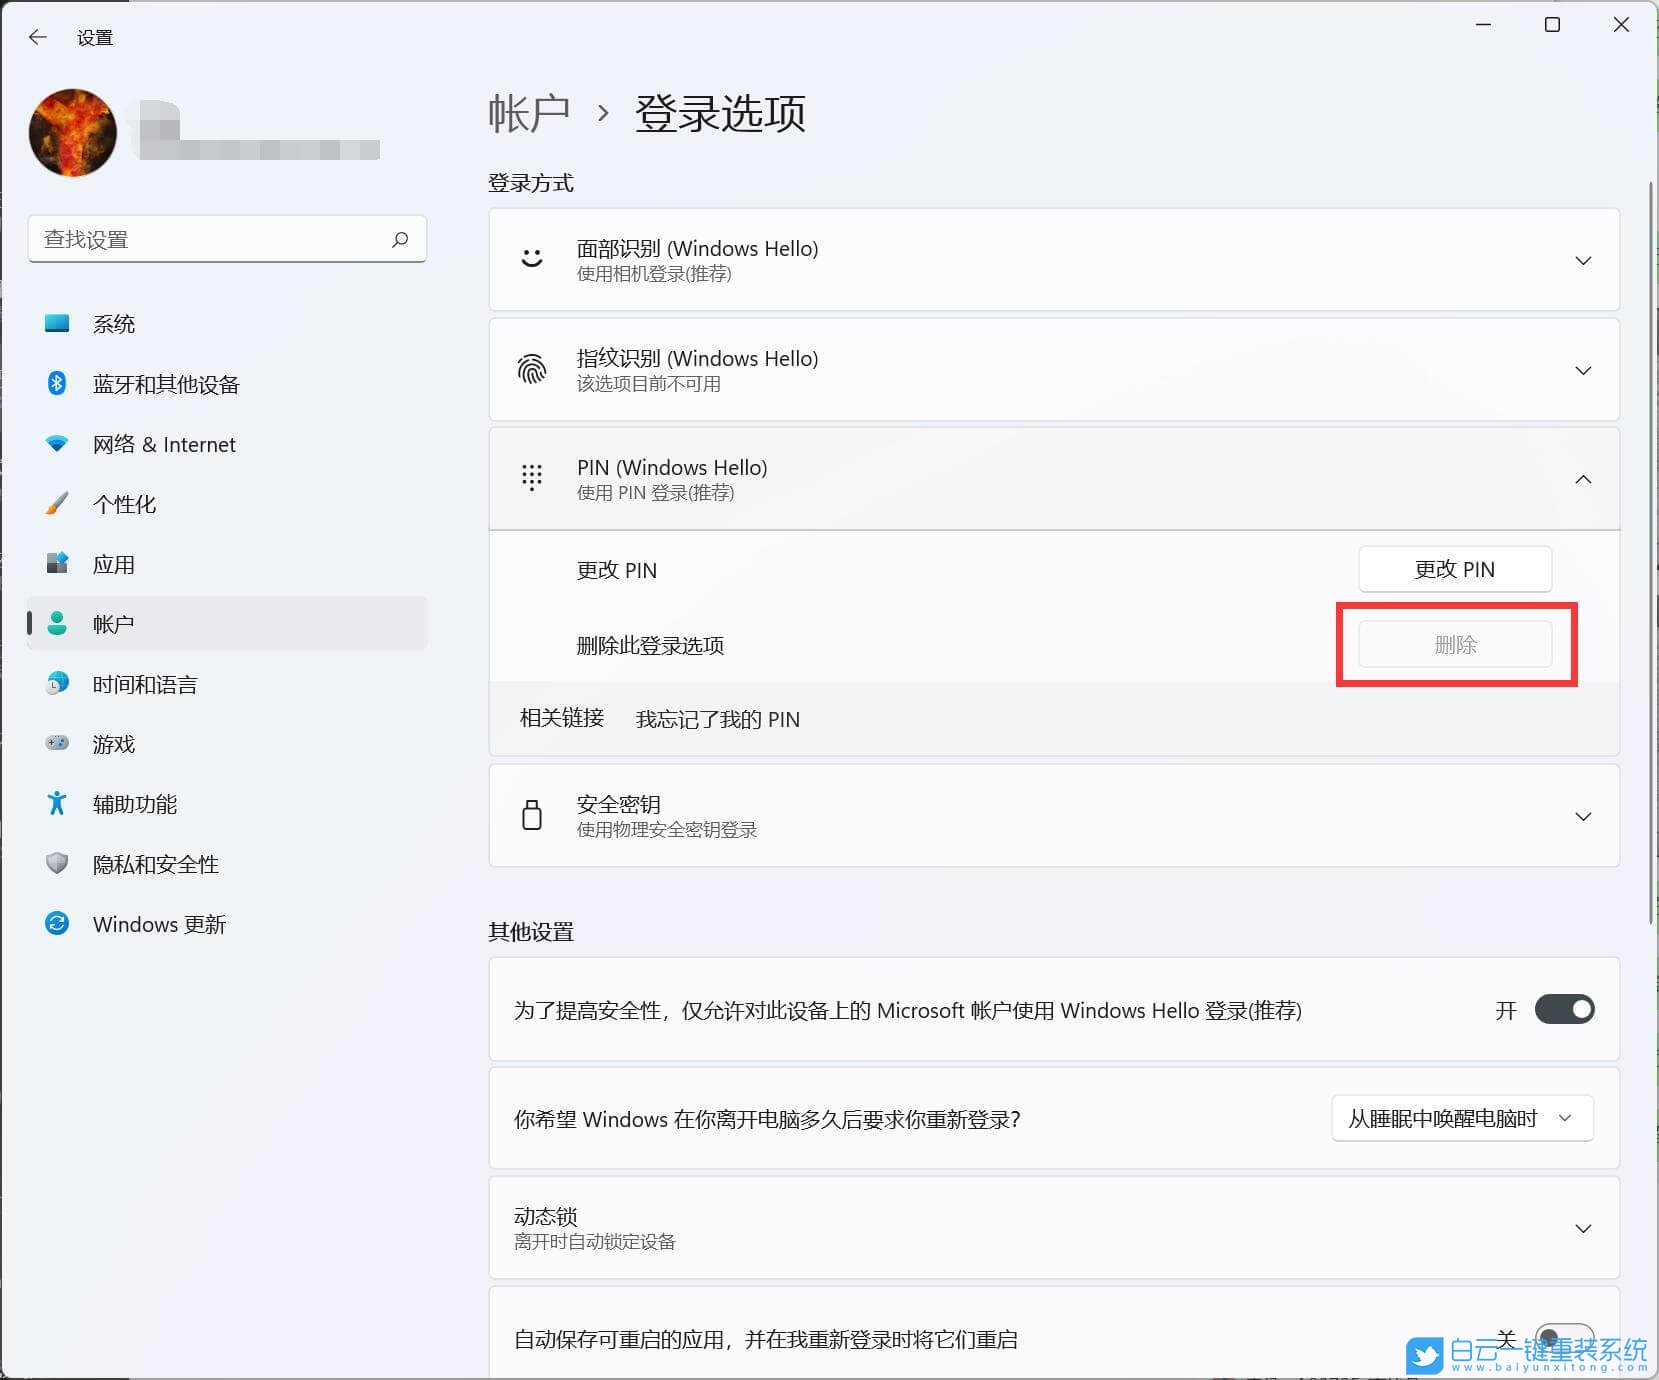Screen dimensions: 1659x1380
Task: Collapse the PIN (Windows Hello) section
Action: point(1583,479)
